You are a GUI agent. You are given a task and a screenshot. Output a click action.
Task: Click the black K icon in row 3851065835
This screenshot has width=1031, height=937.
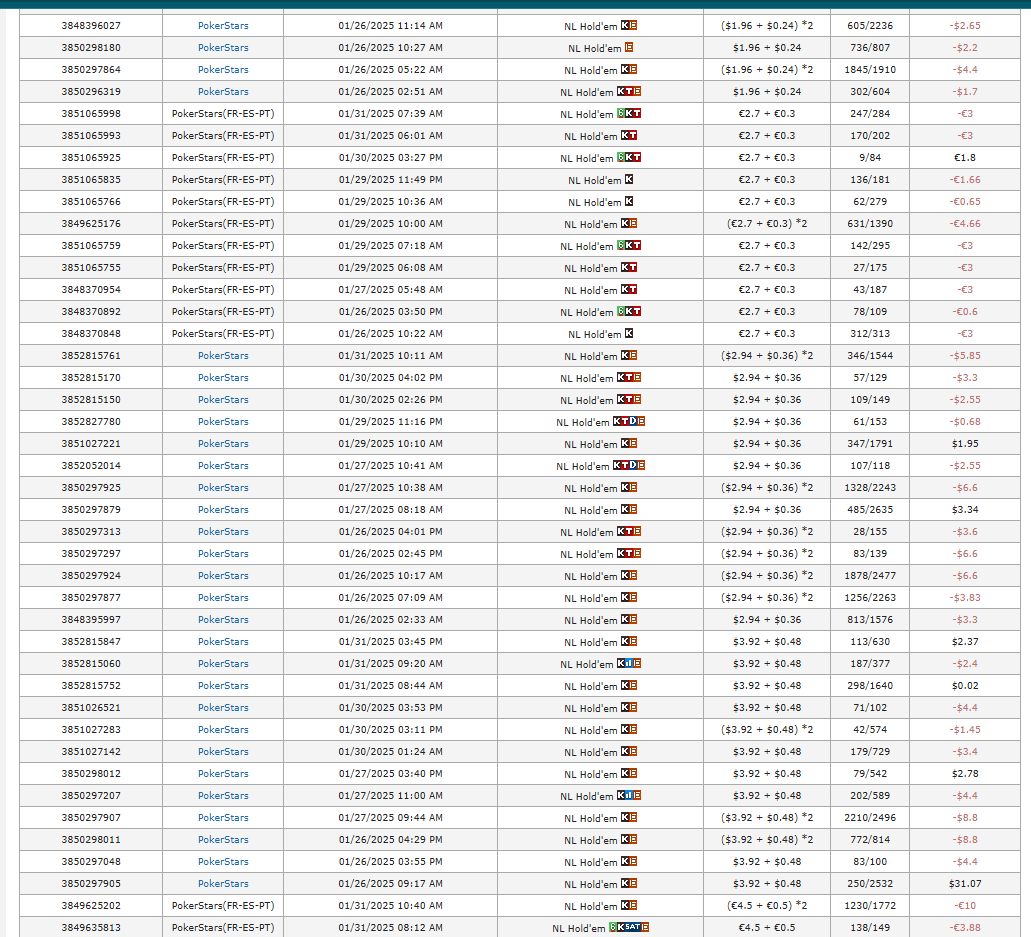[x=629, y=180]
